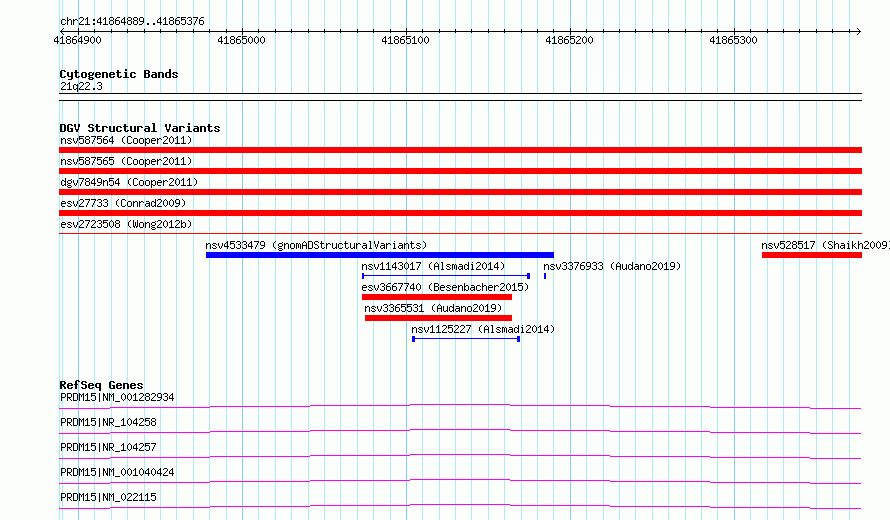Open the RefSeq Genes track title
Screen dimensions: 890x520
pos(101,385)
